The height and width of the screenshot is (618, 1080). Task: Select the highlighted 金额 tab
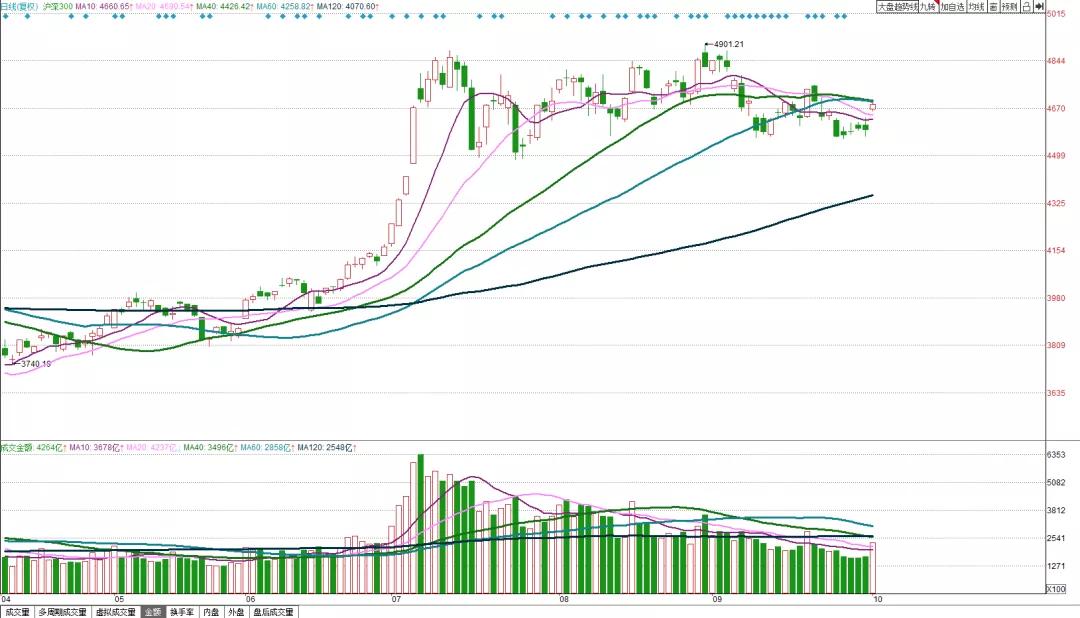click(x=153, y=612)
